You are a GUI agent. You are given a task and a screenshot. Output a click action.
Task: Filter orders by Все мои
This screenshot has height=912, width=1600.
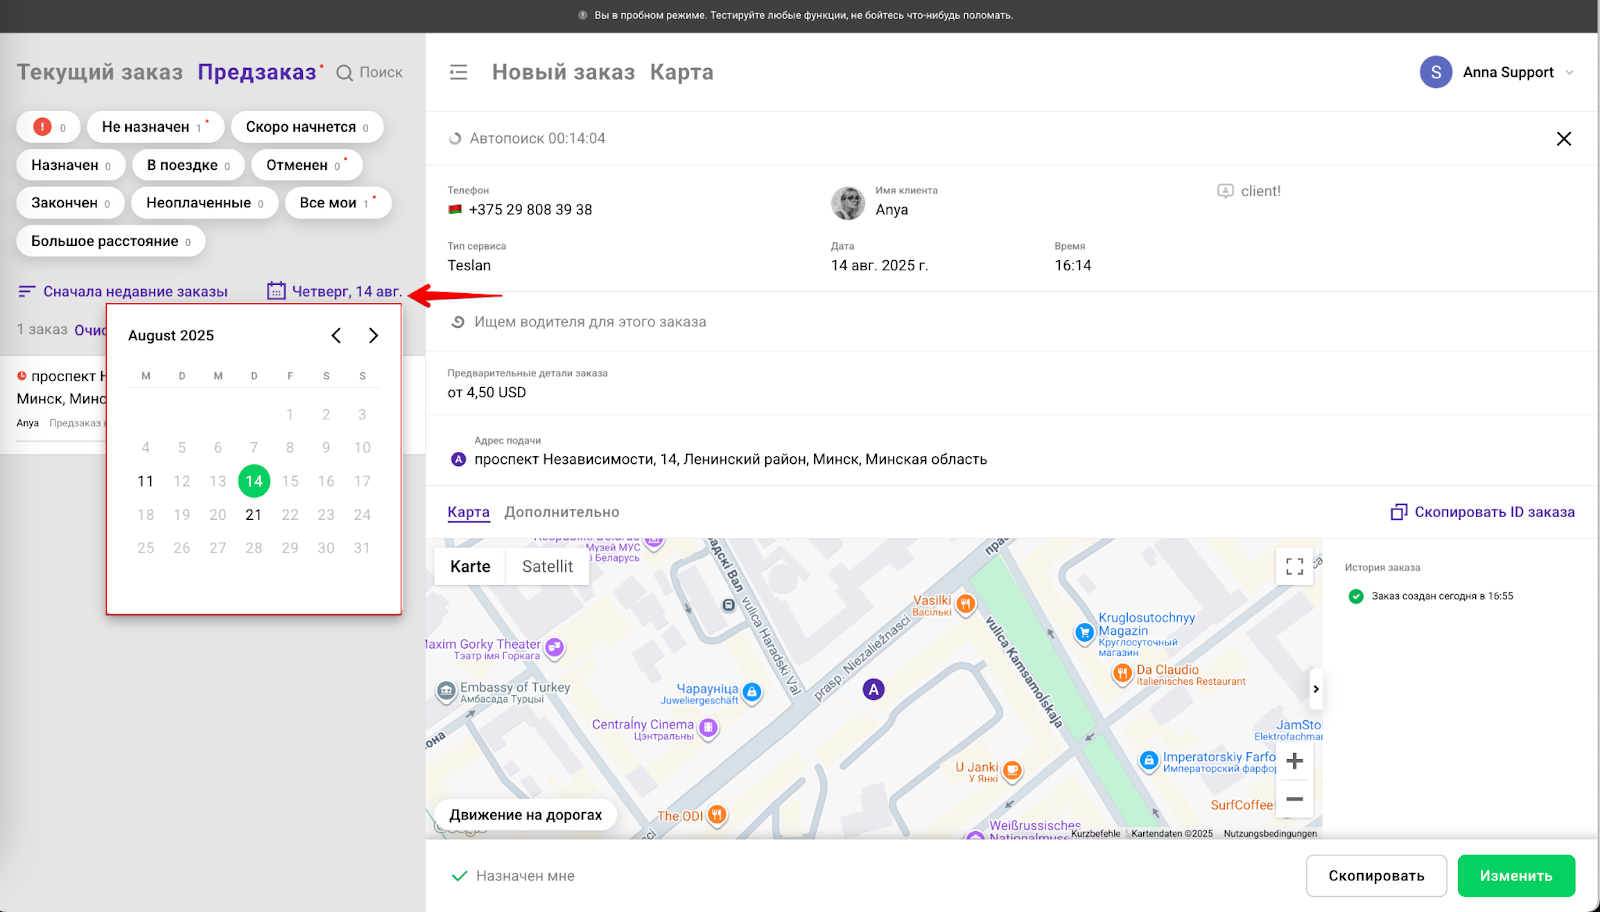[338, 203]
